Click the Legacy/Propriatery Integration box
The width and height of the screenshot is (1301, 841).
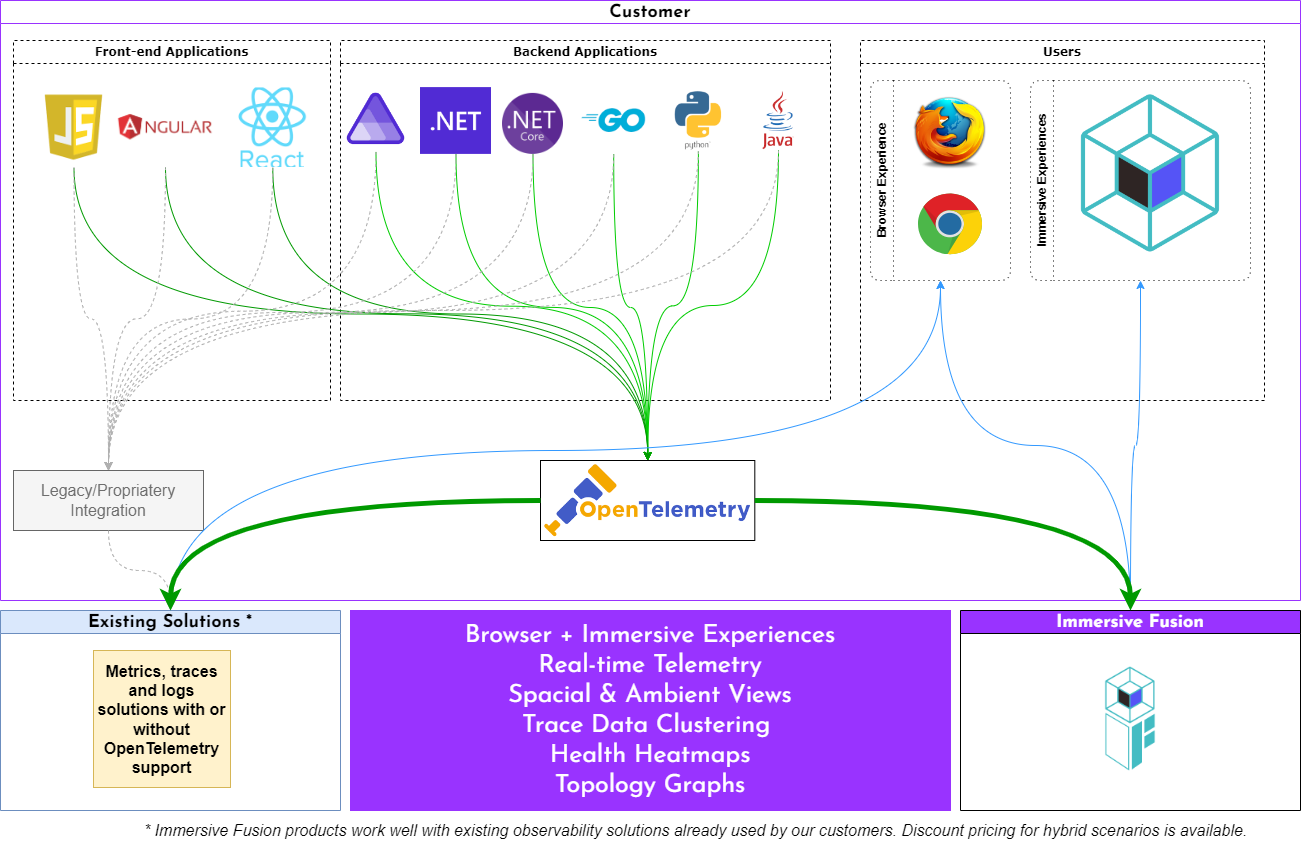tap(108, 499)
